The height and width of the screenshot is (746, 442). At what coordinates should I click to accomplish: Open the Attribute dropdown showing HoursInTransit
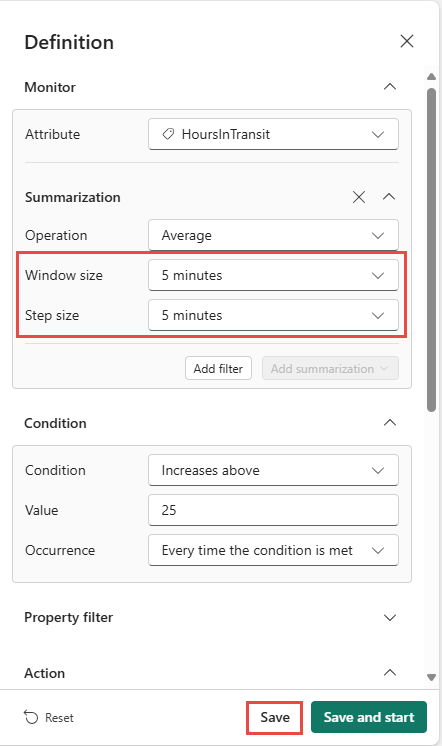[273, 134]
